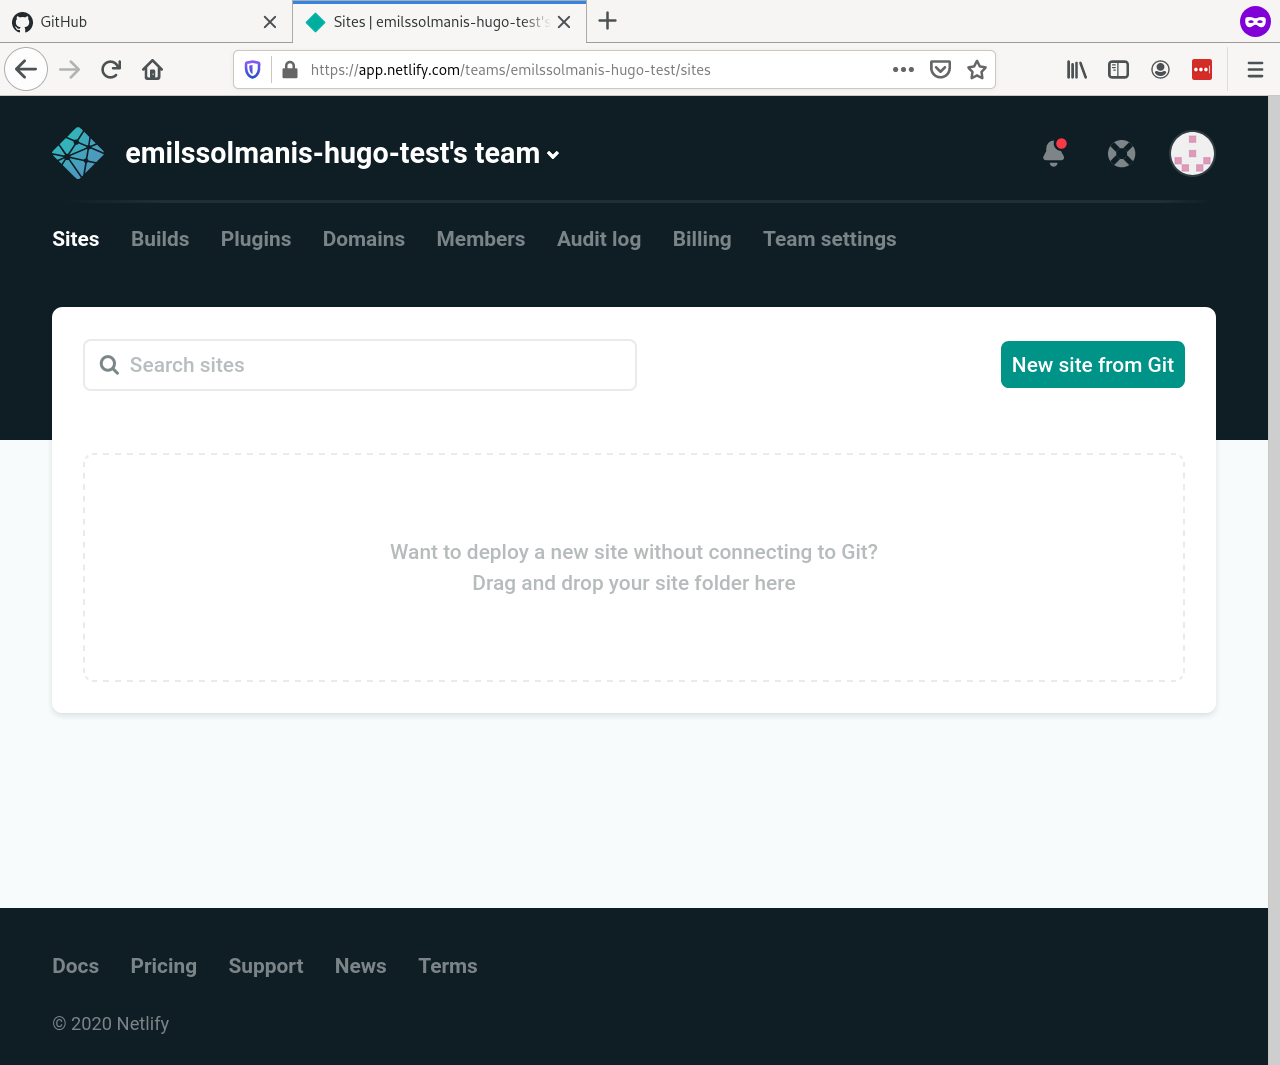Click the drag and drop site folder area
This screenshot has height=1065, width=1280.
click(x=634, y=568)
